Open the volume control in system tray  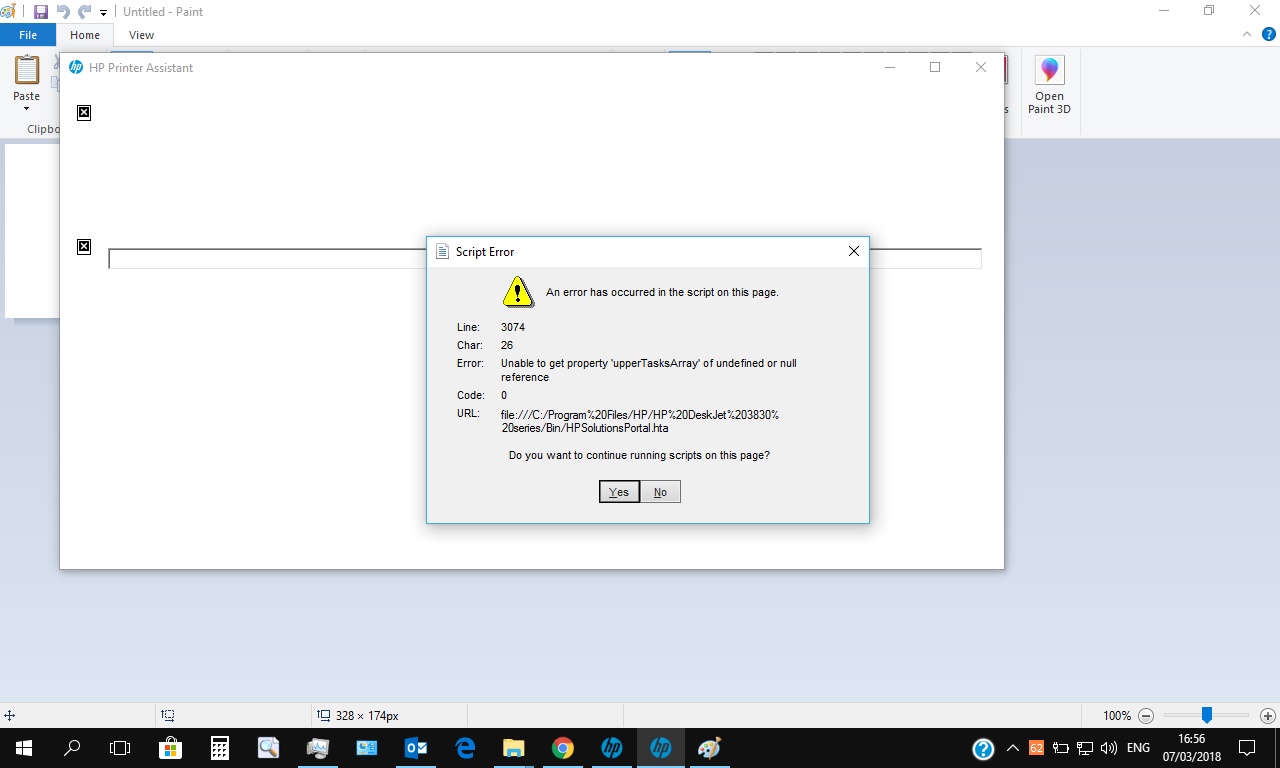click(x=1108, y=748)
